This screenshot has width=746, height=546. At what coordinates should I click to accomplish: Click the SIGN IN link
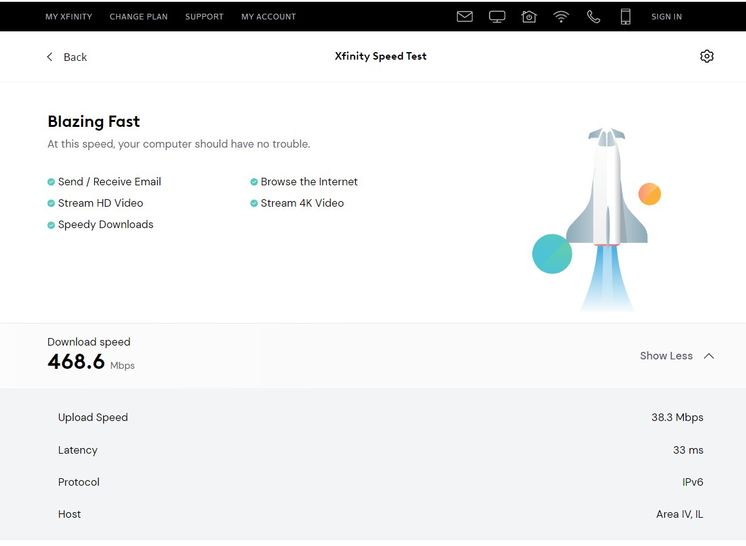(666, 17)
